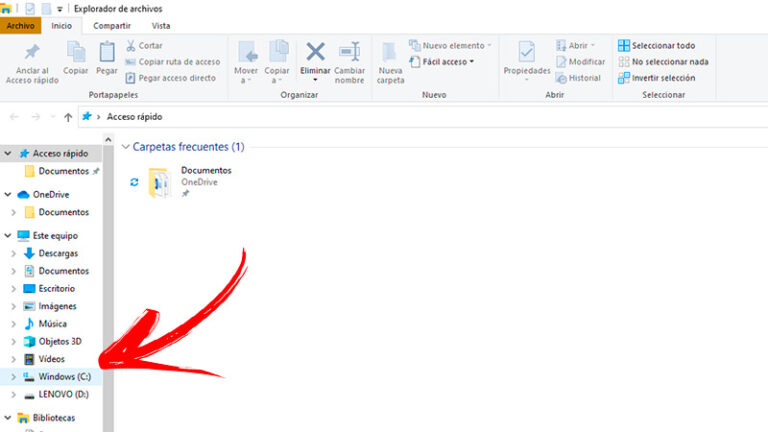Open the Fácil acceso dropdown
768x432 pixels.
pyautogui.click(x=441, y=62)
